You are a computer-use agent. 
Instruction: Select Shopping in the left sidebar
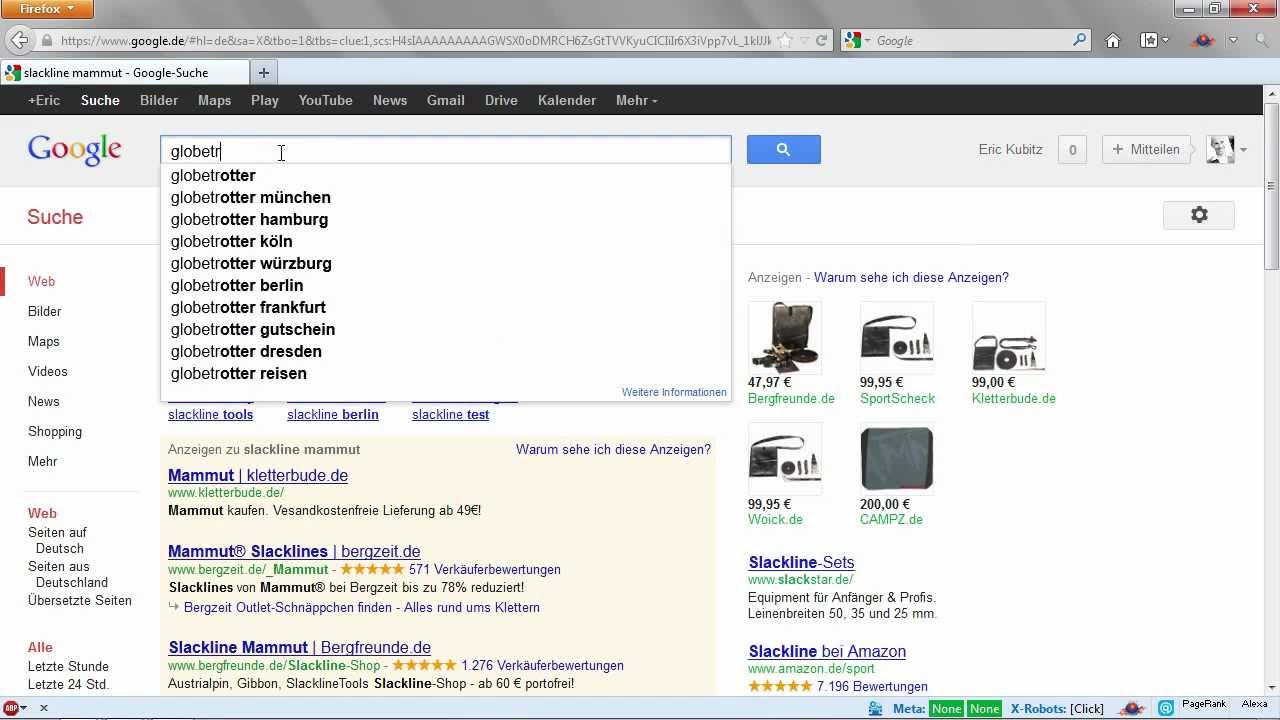[x=55, y=431]
